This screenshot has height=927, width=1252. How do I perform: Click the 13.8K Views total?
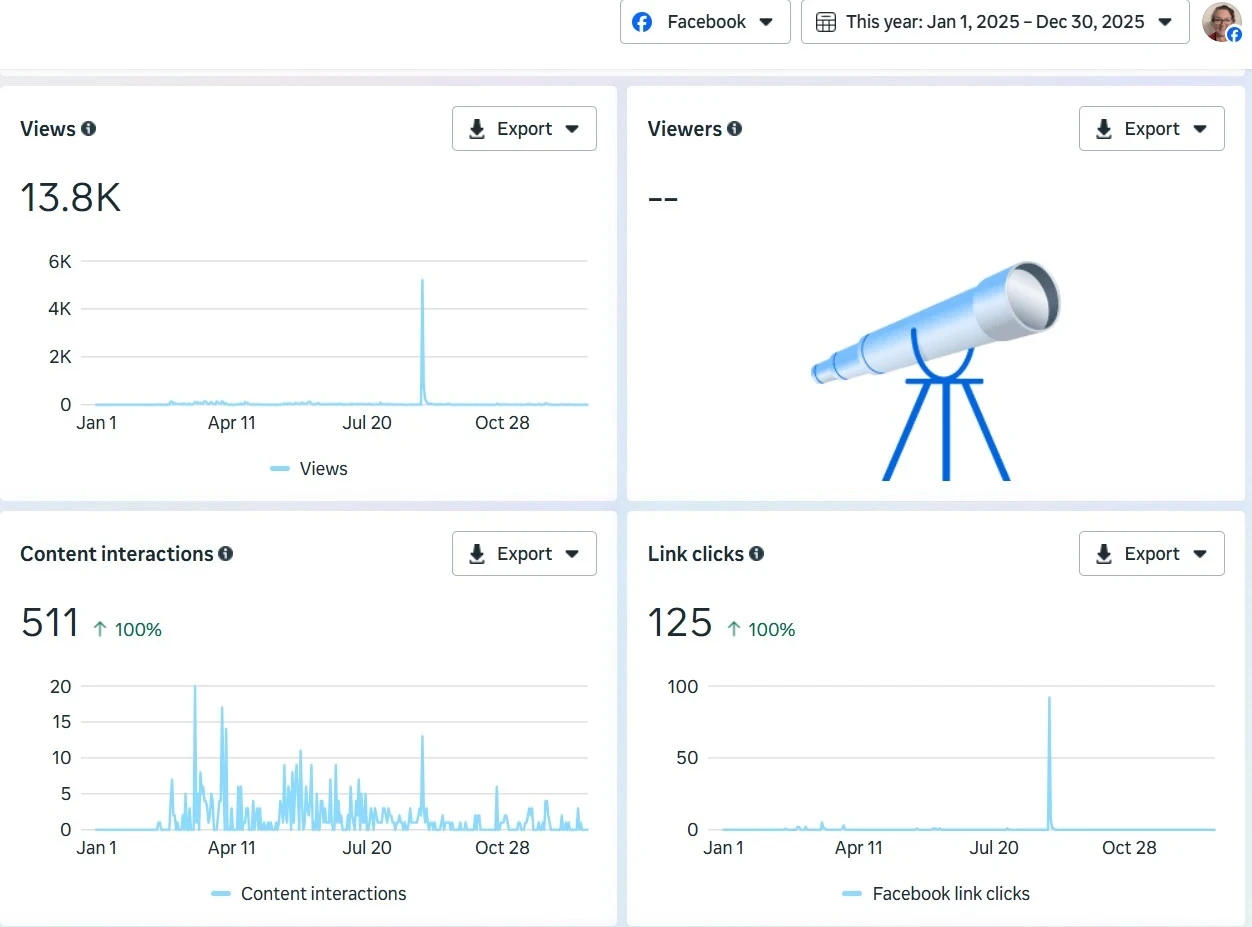(71, 198)
